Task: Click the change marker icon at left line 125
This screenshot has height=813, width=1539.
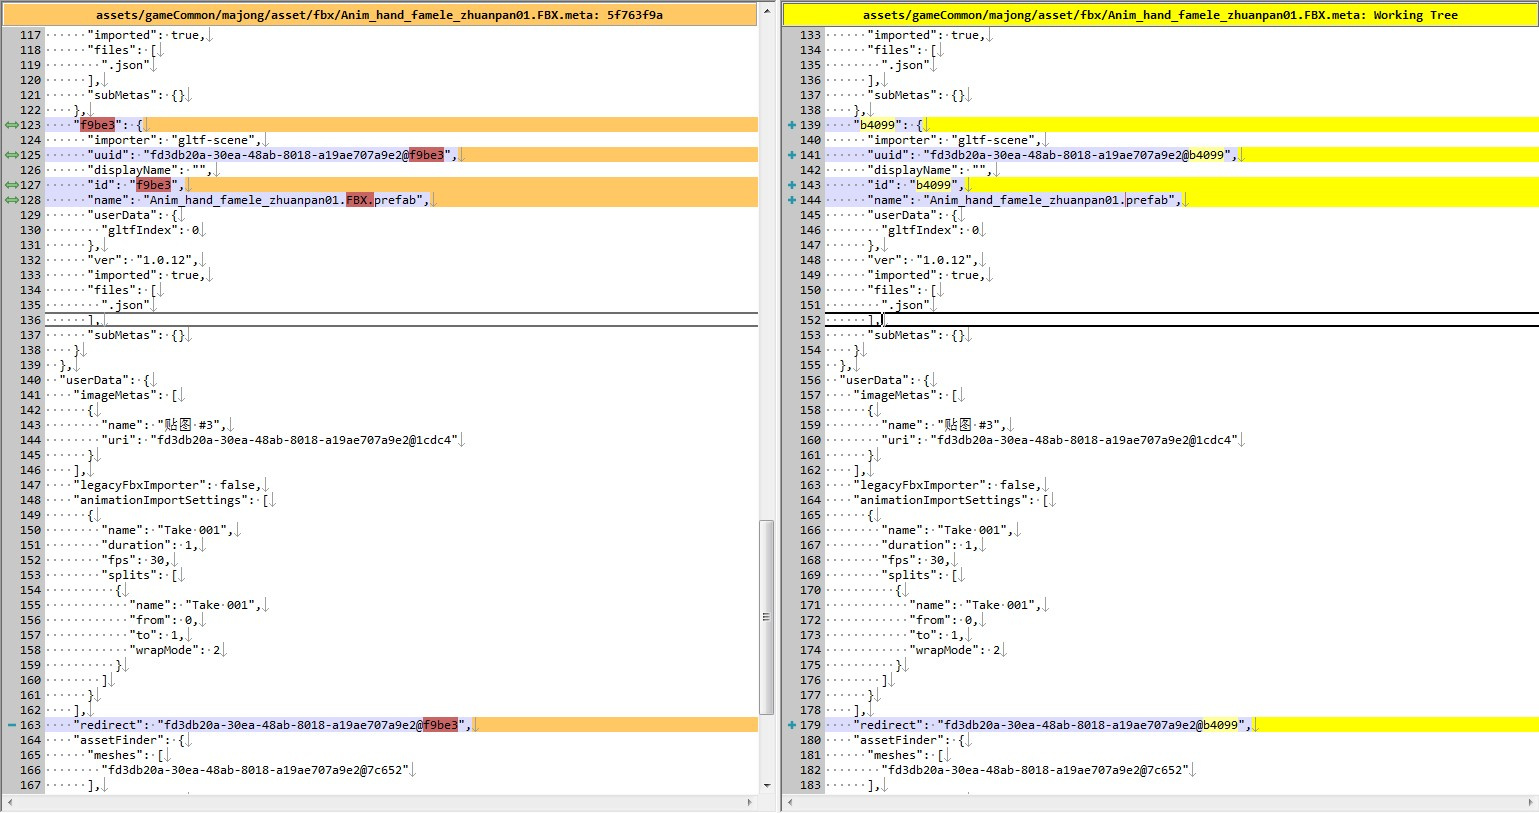Action: [11, 155]
